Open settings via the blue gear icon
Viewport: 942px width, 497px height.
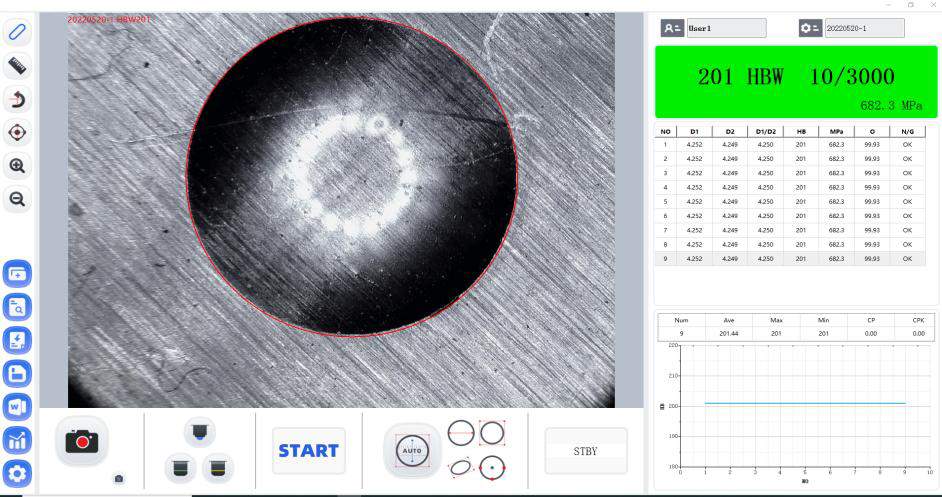coord(19,473)
